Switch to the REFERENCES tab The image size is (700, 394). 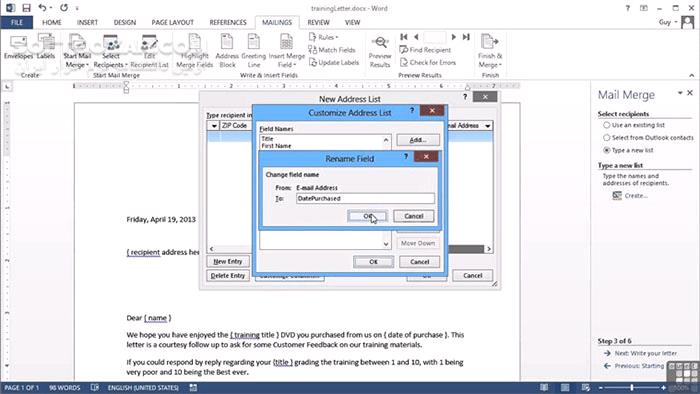pyautogui.click(x=228, y=22)
